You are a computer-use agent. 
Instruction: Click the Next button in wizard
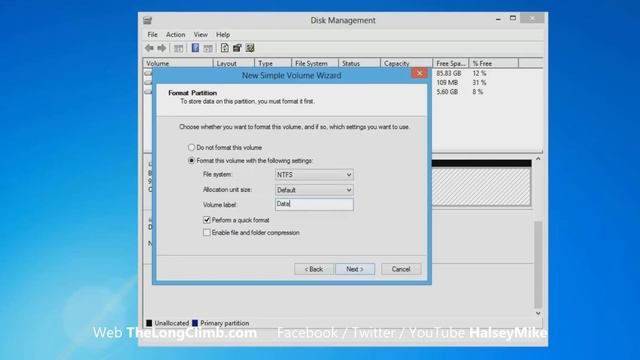pyautogui.click(x=355, y=269)
